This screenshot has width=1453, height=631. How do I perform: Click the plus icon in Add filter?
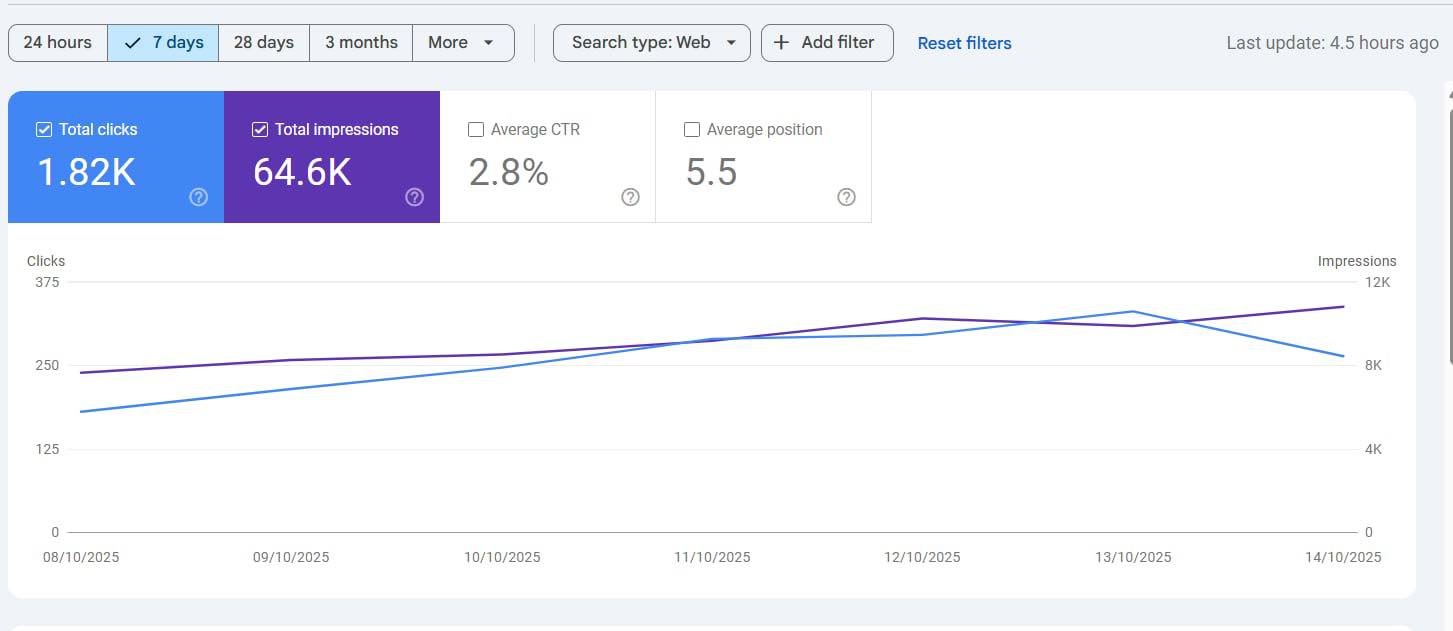(782, 43)
